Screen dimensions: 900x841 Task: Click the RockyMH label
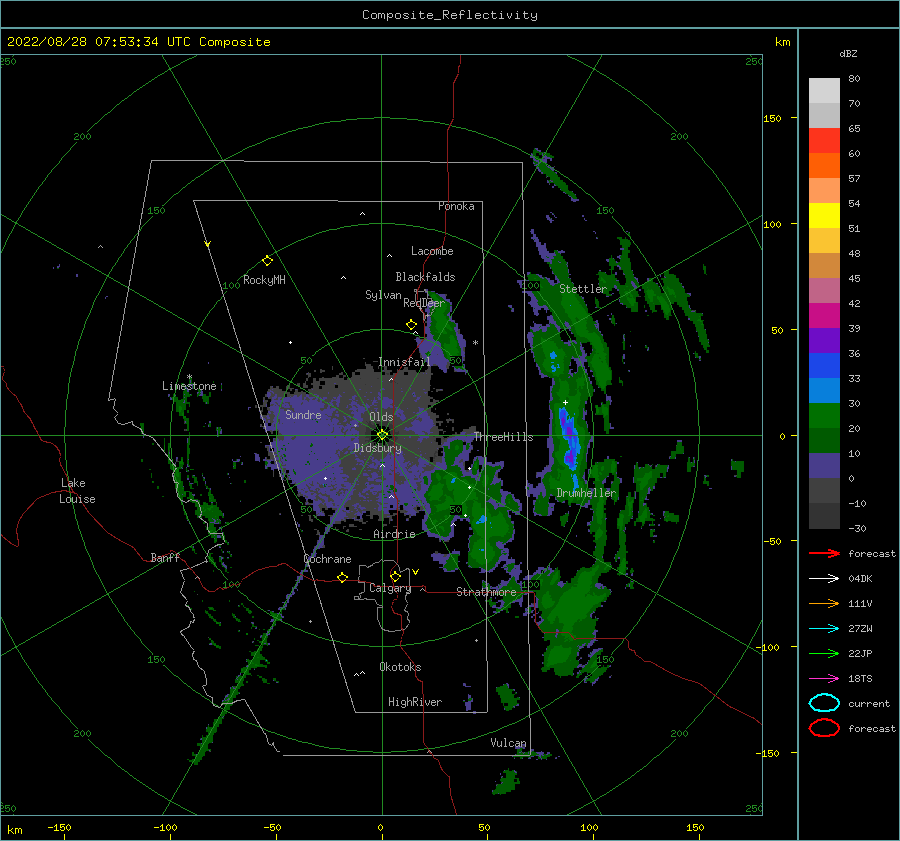point(264,280)
